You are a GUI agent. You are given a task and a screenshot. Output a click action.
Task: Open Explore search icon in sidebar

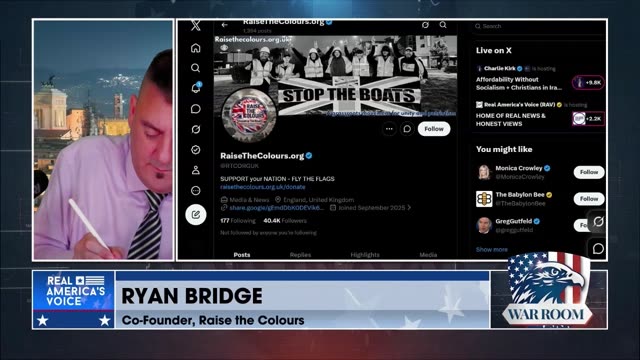pos(196,68)
